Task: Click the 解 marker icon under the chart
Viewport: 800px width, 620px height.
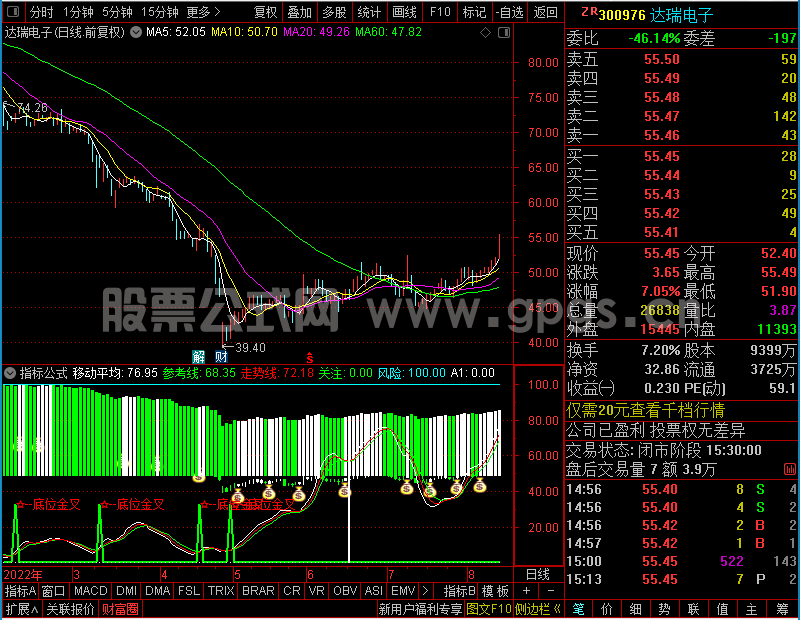Action: [198, 356]
